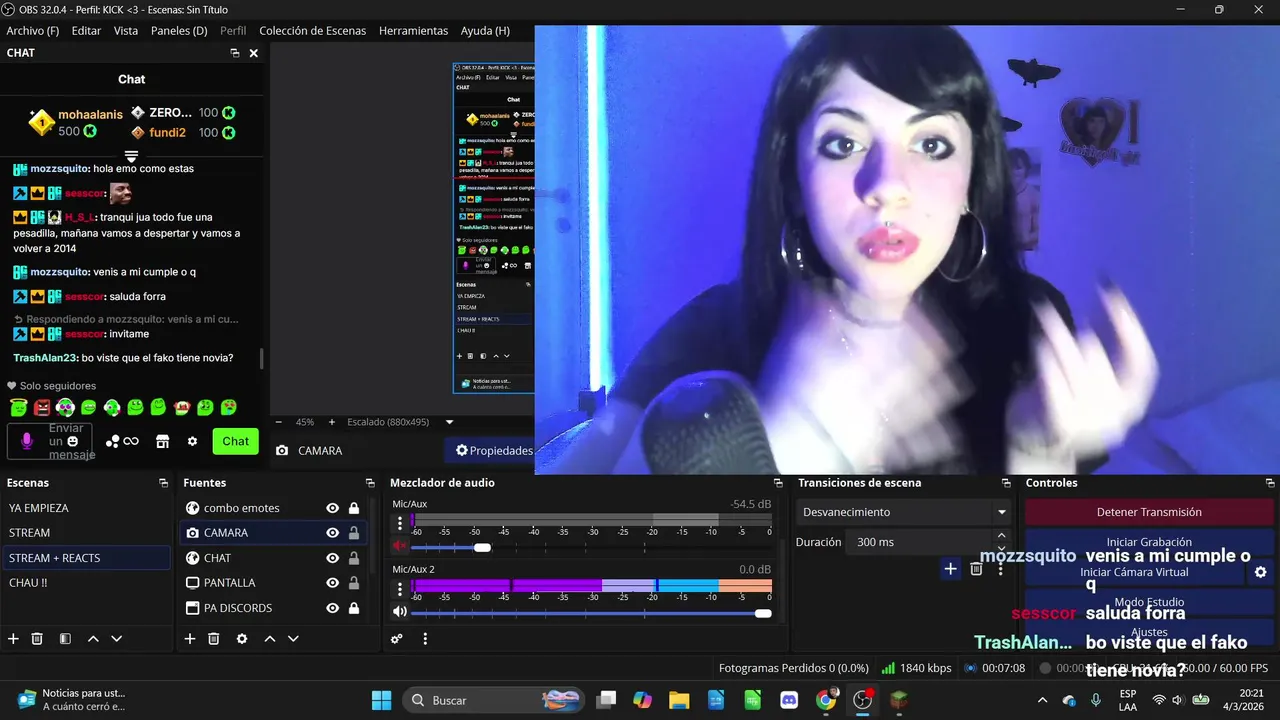1280x720 pixels.
Task: Click Iniciar Grabación button
Action: click(x=1149, y=542)
